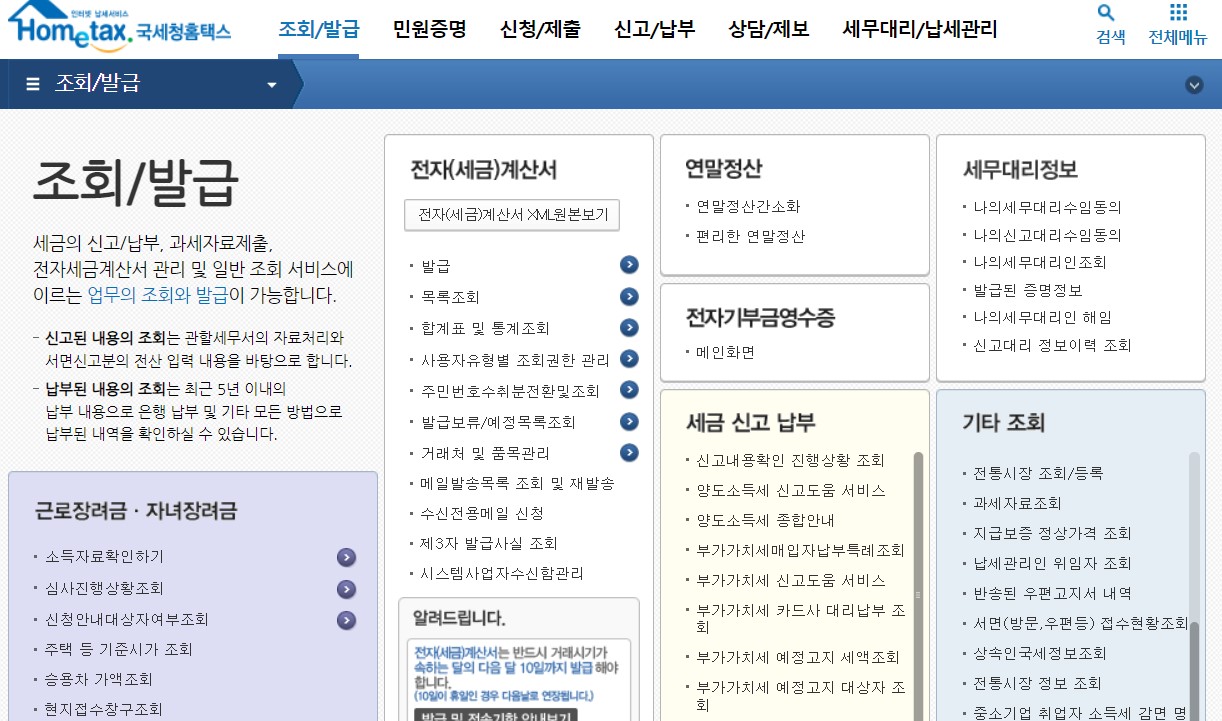
Task: Select the 조회/발급 top menu
Action: point(318,29)
